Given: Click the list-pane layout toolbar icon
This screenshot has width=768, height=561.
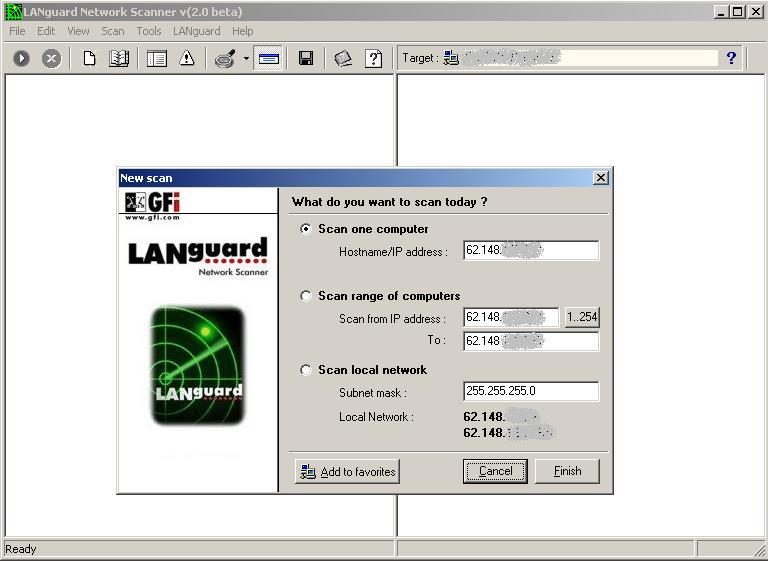Looking at the screenshot, I should 157,58.
